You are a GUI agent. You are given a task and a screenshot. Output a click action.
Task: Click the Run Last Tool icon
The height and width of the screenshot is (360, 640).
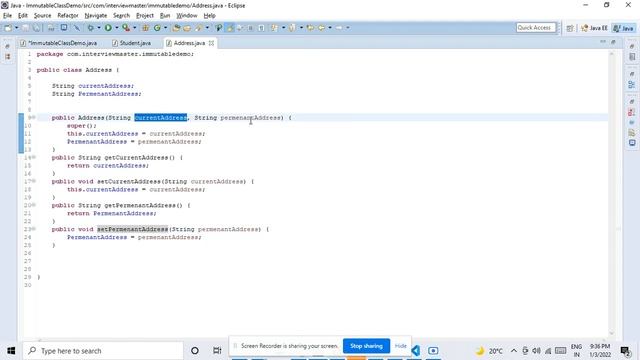pyautogui.click(x=126, y=28)
